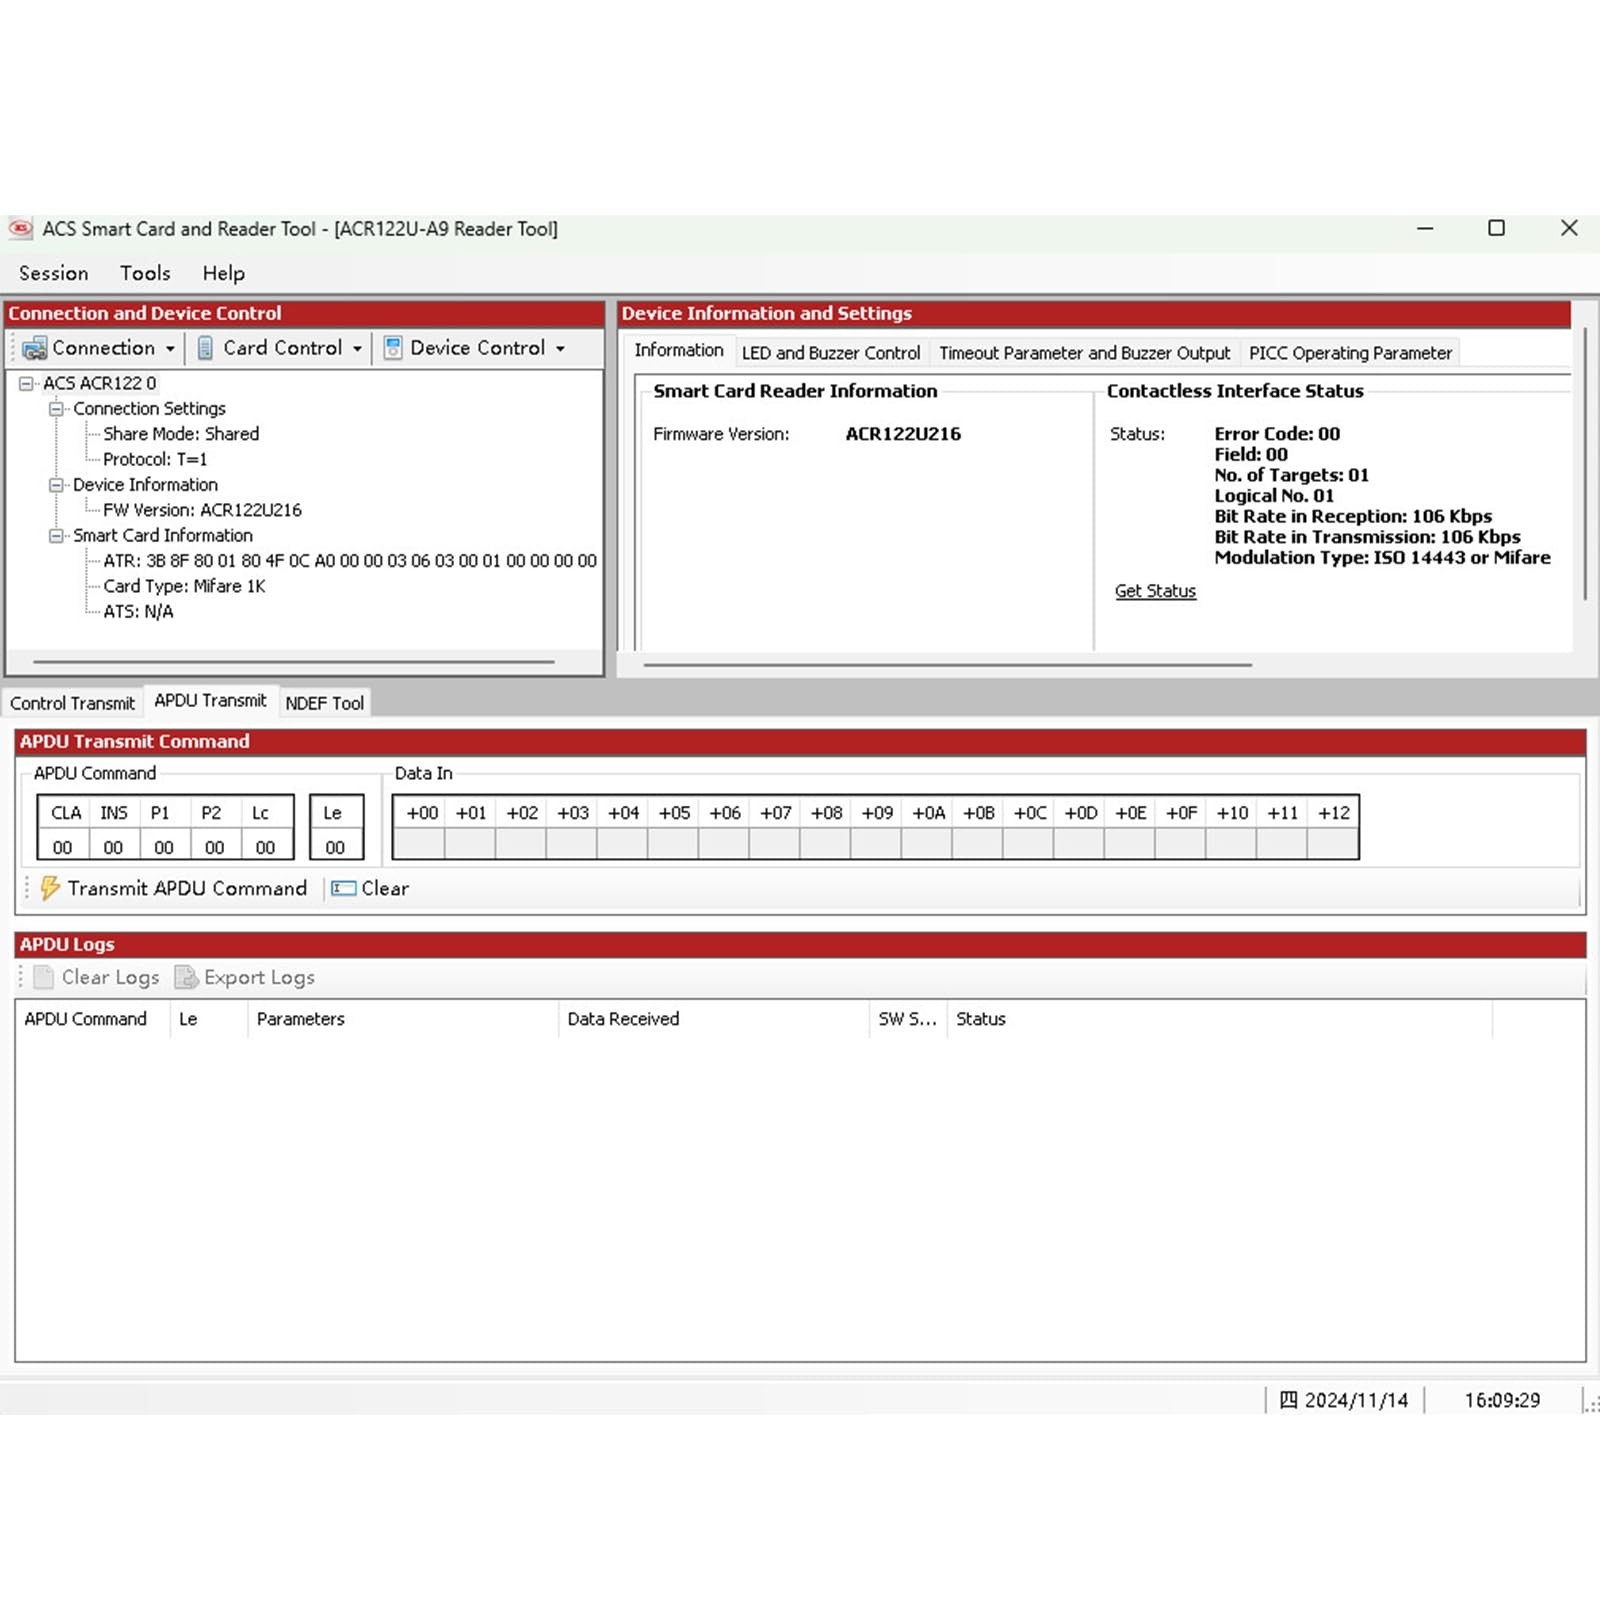Image resolution: width=1600 pixels, height=1600 pixels.
Task: Click the Connection toolbar icon
Action: (x=35, y=348)
